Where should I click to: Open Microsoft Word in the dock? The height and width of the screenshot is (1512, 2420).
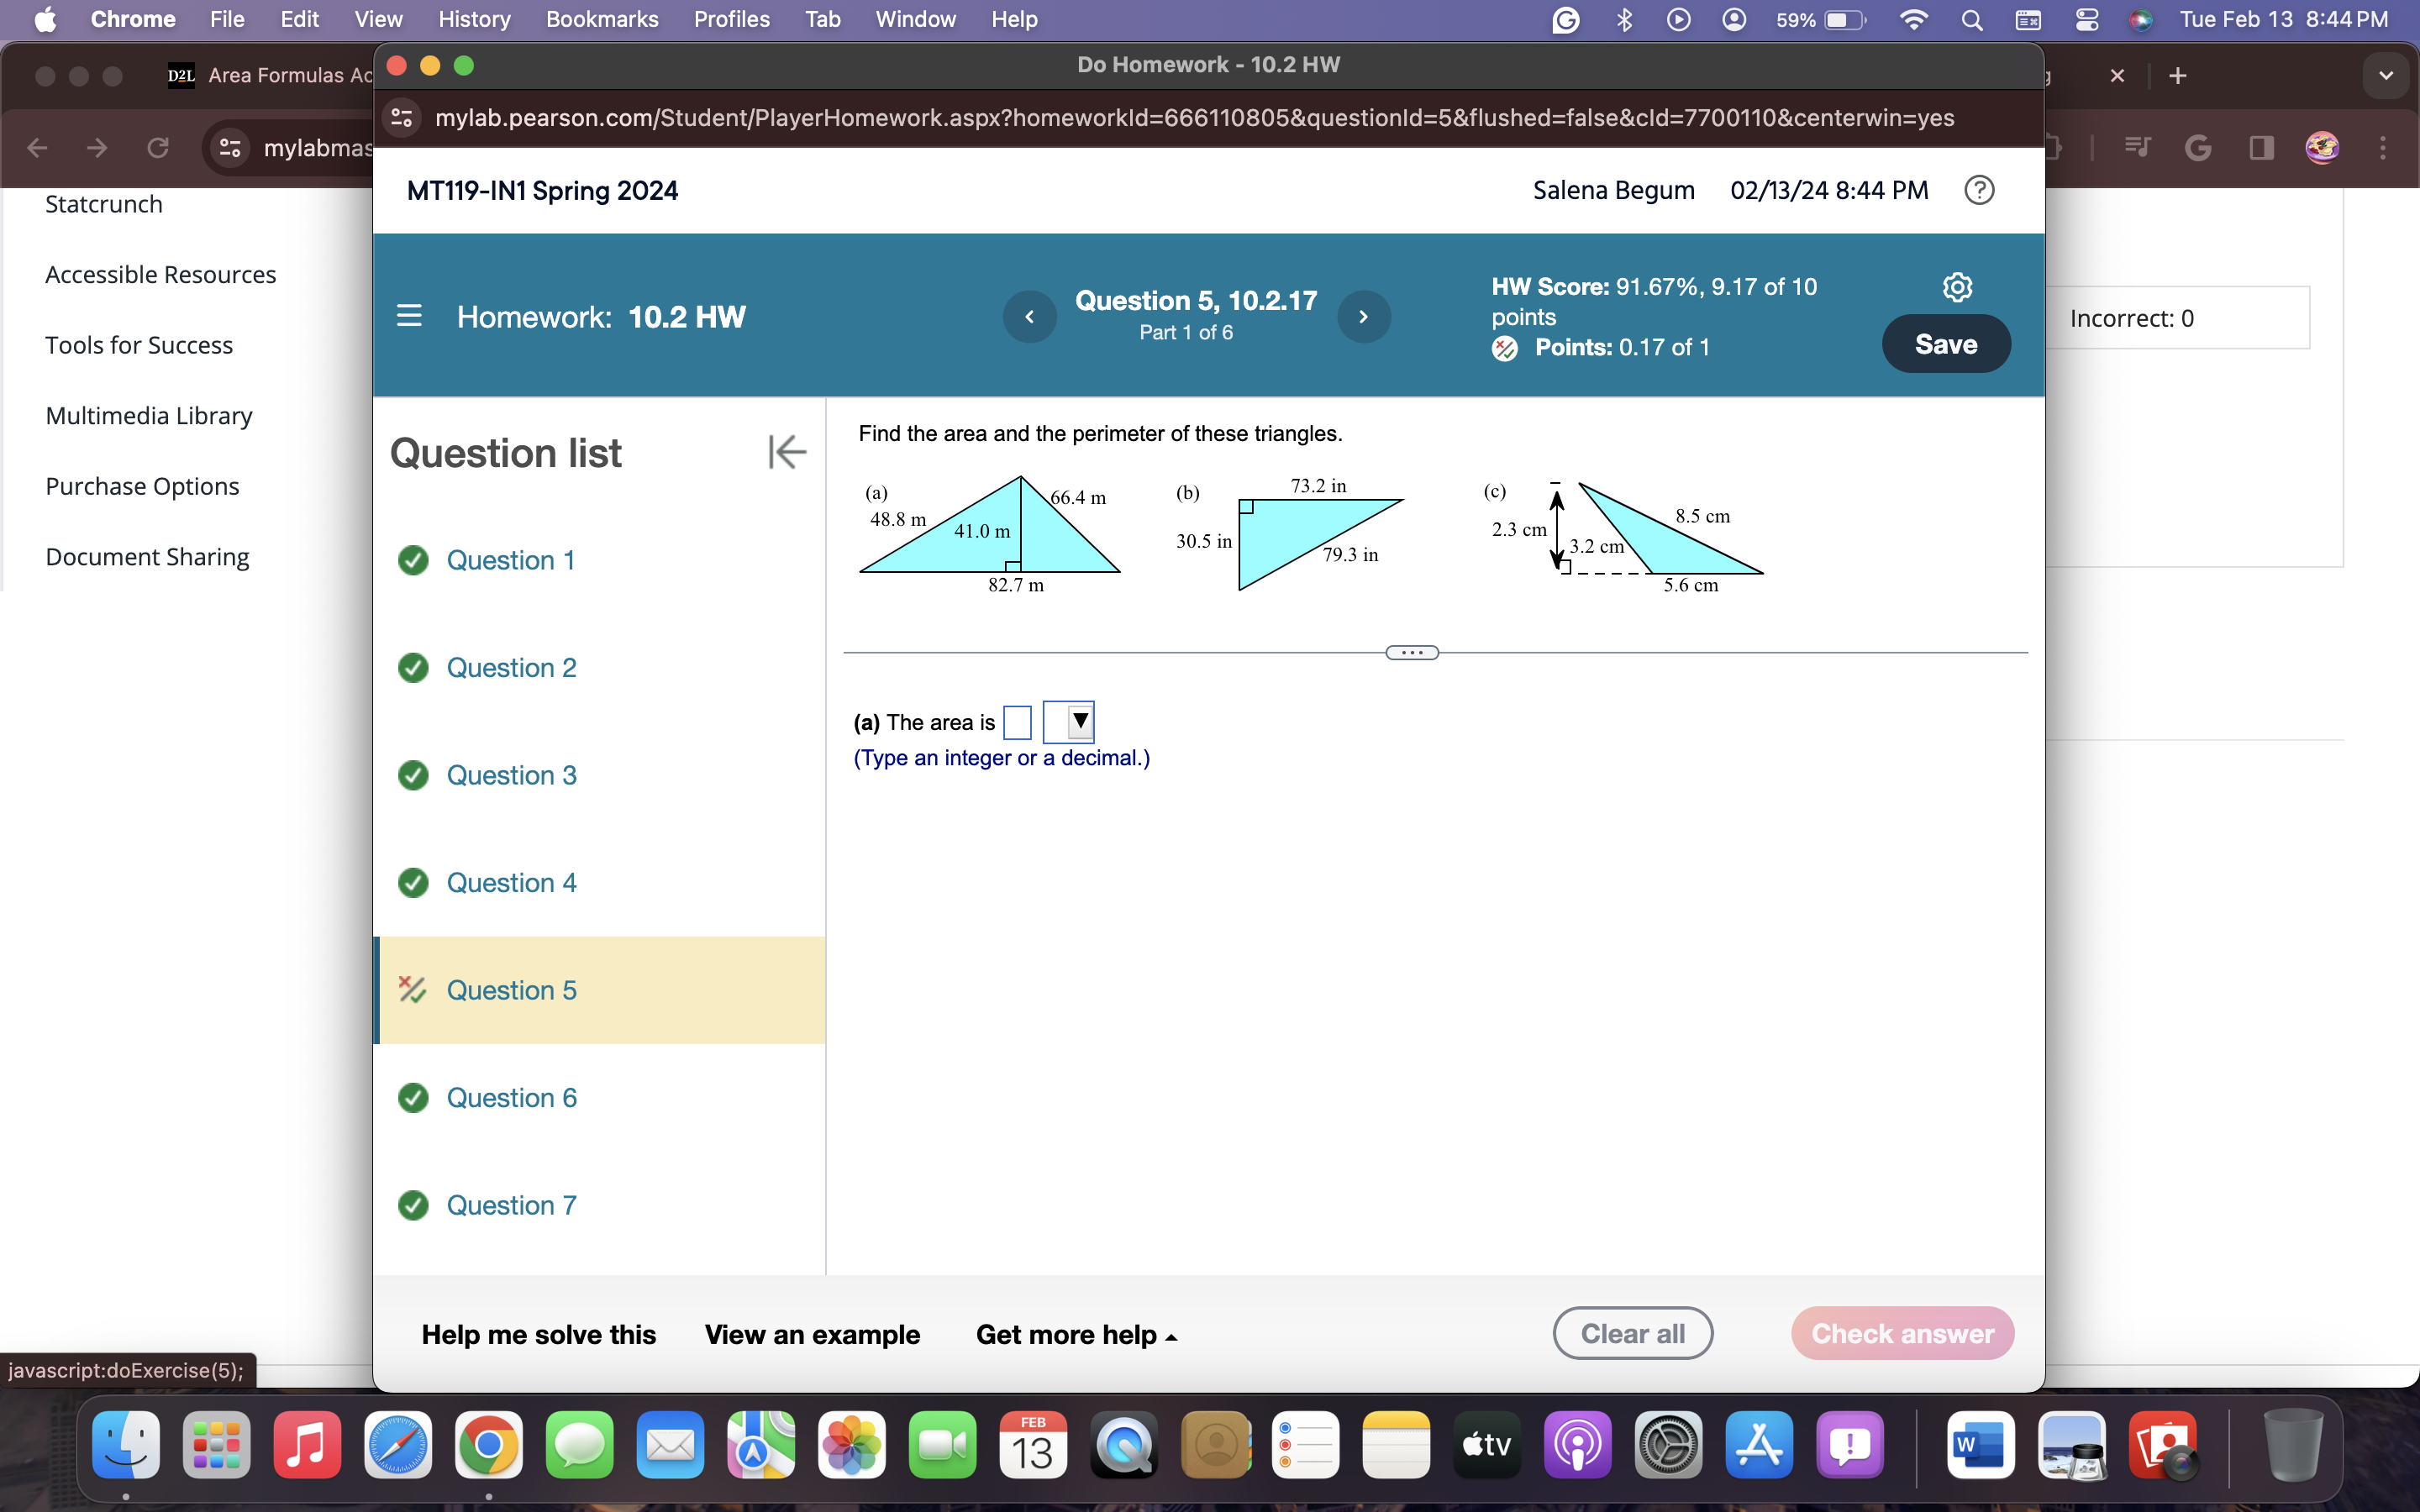(1980, 1445)
